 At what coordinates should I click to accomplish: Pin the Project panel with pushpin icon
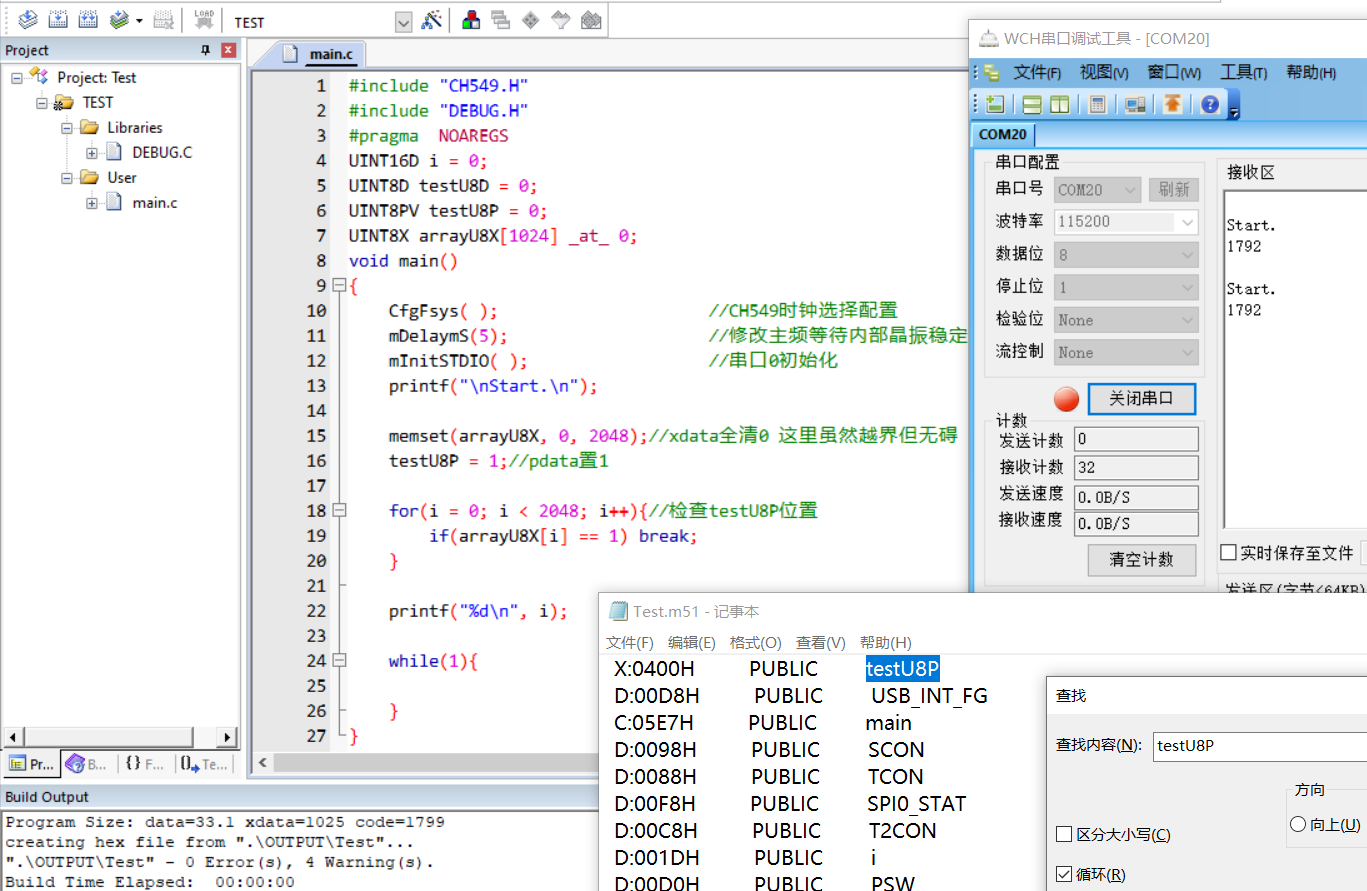tap(206, 50)
